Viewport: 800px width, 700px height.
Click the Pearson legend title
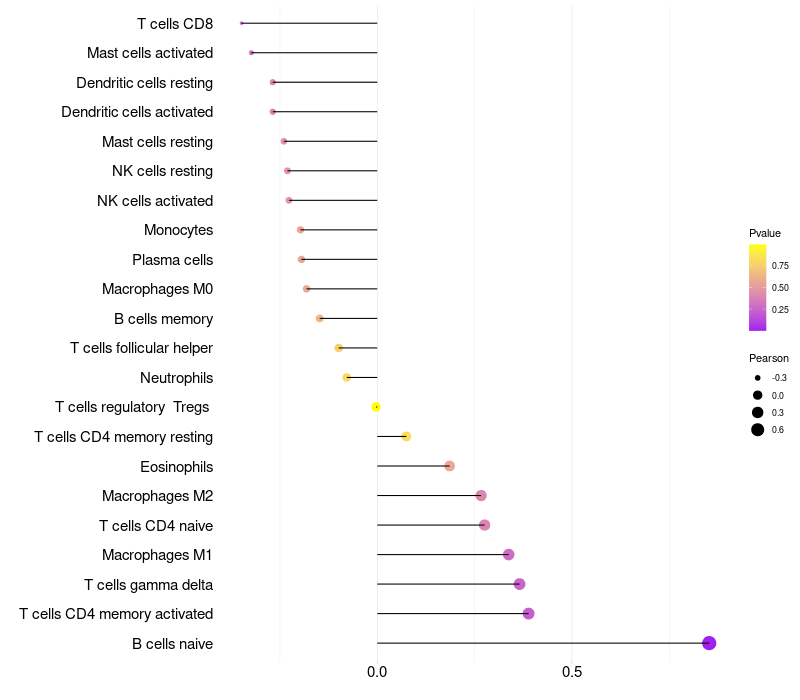click(768, 358)
